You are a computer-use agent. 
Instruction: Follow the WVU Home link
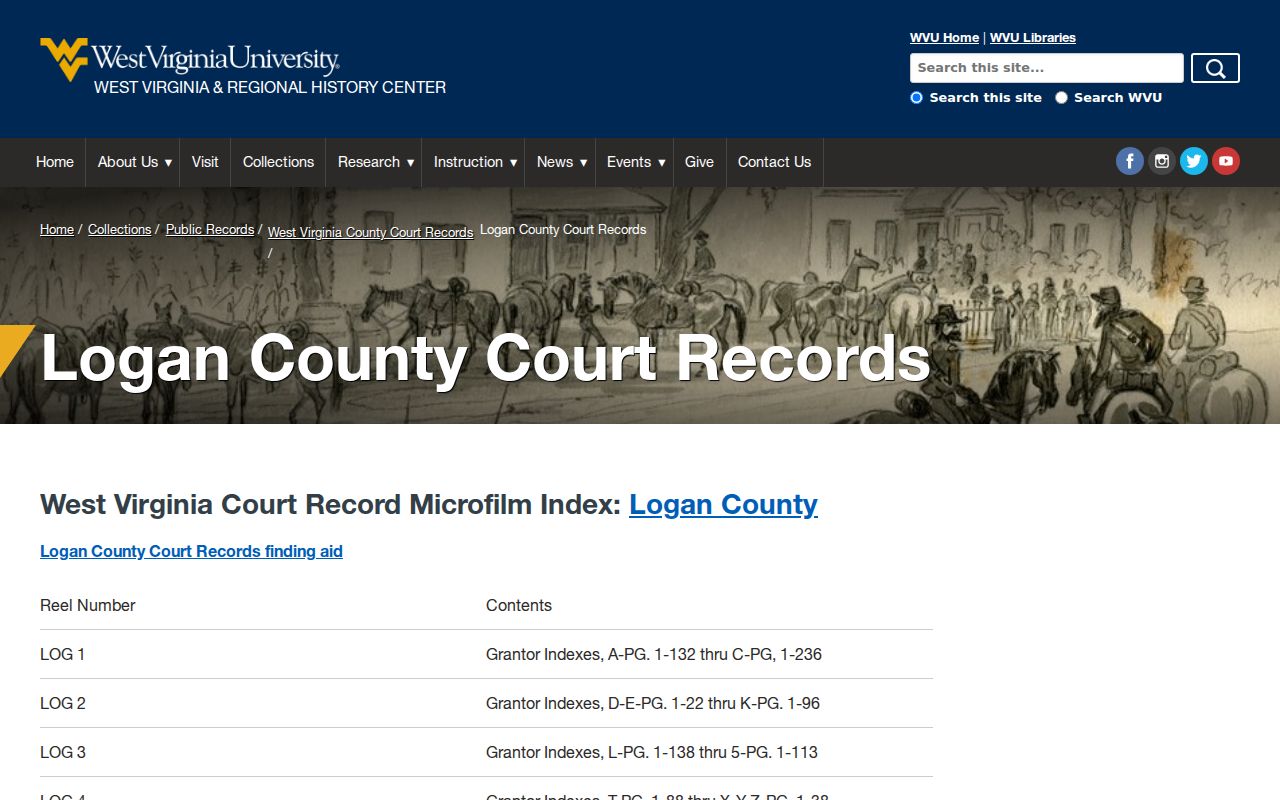[x=944, y=38]
